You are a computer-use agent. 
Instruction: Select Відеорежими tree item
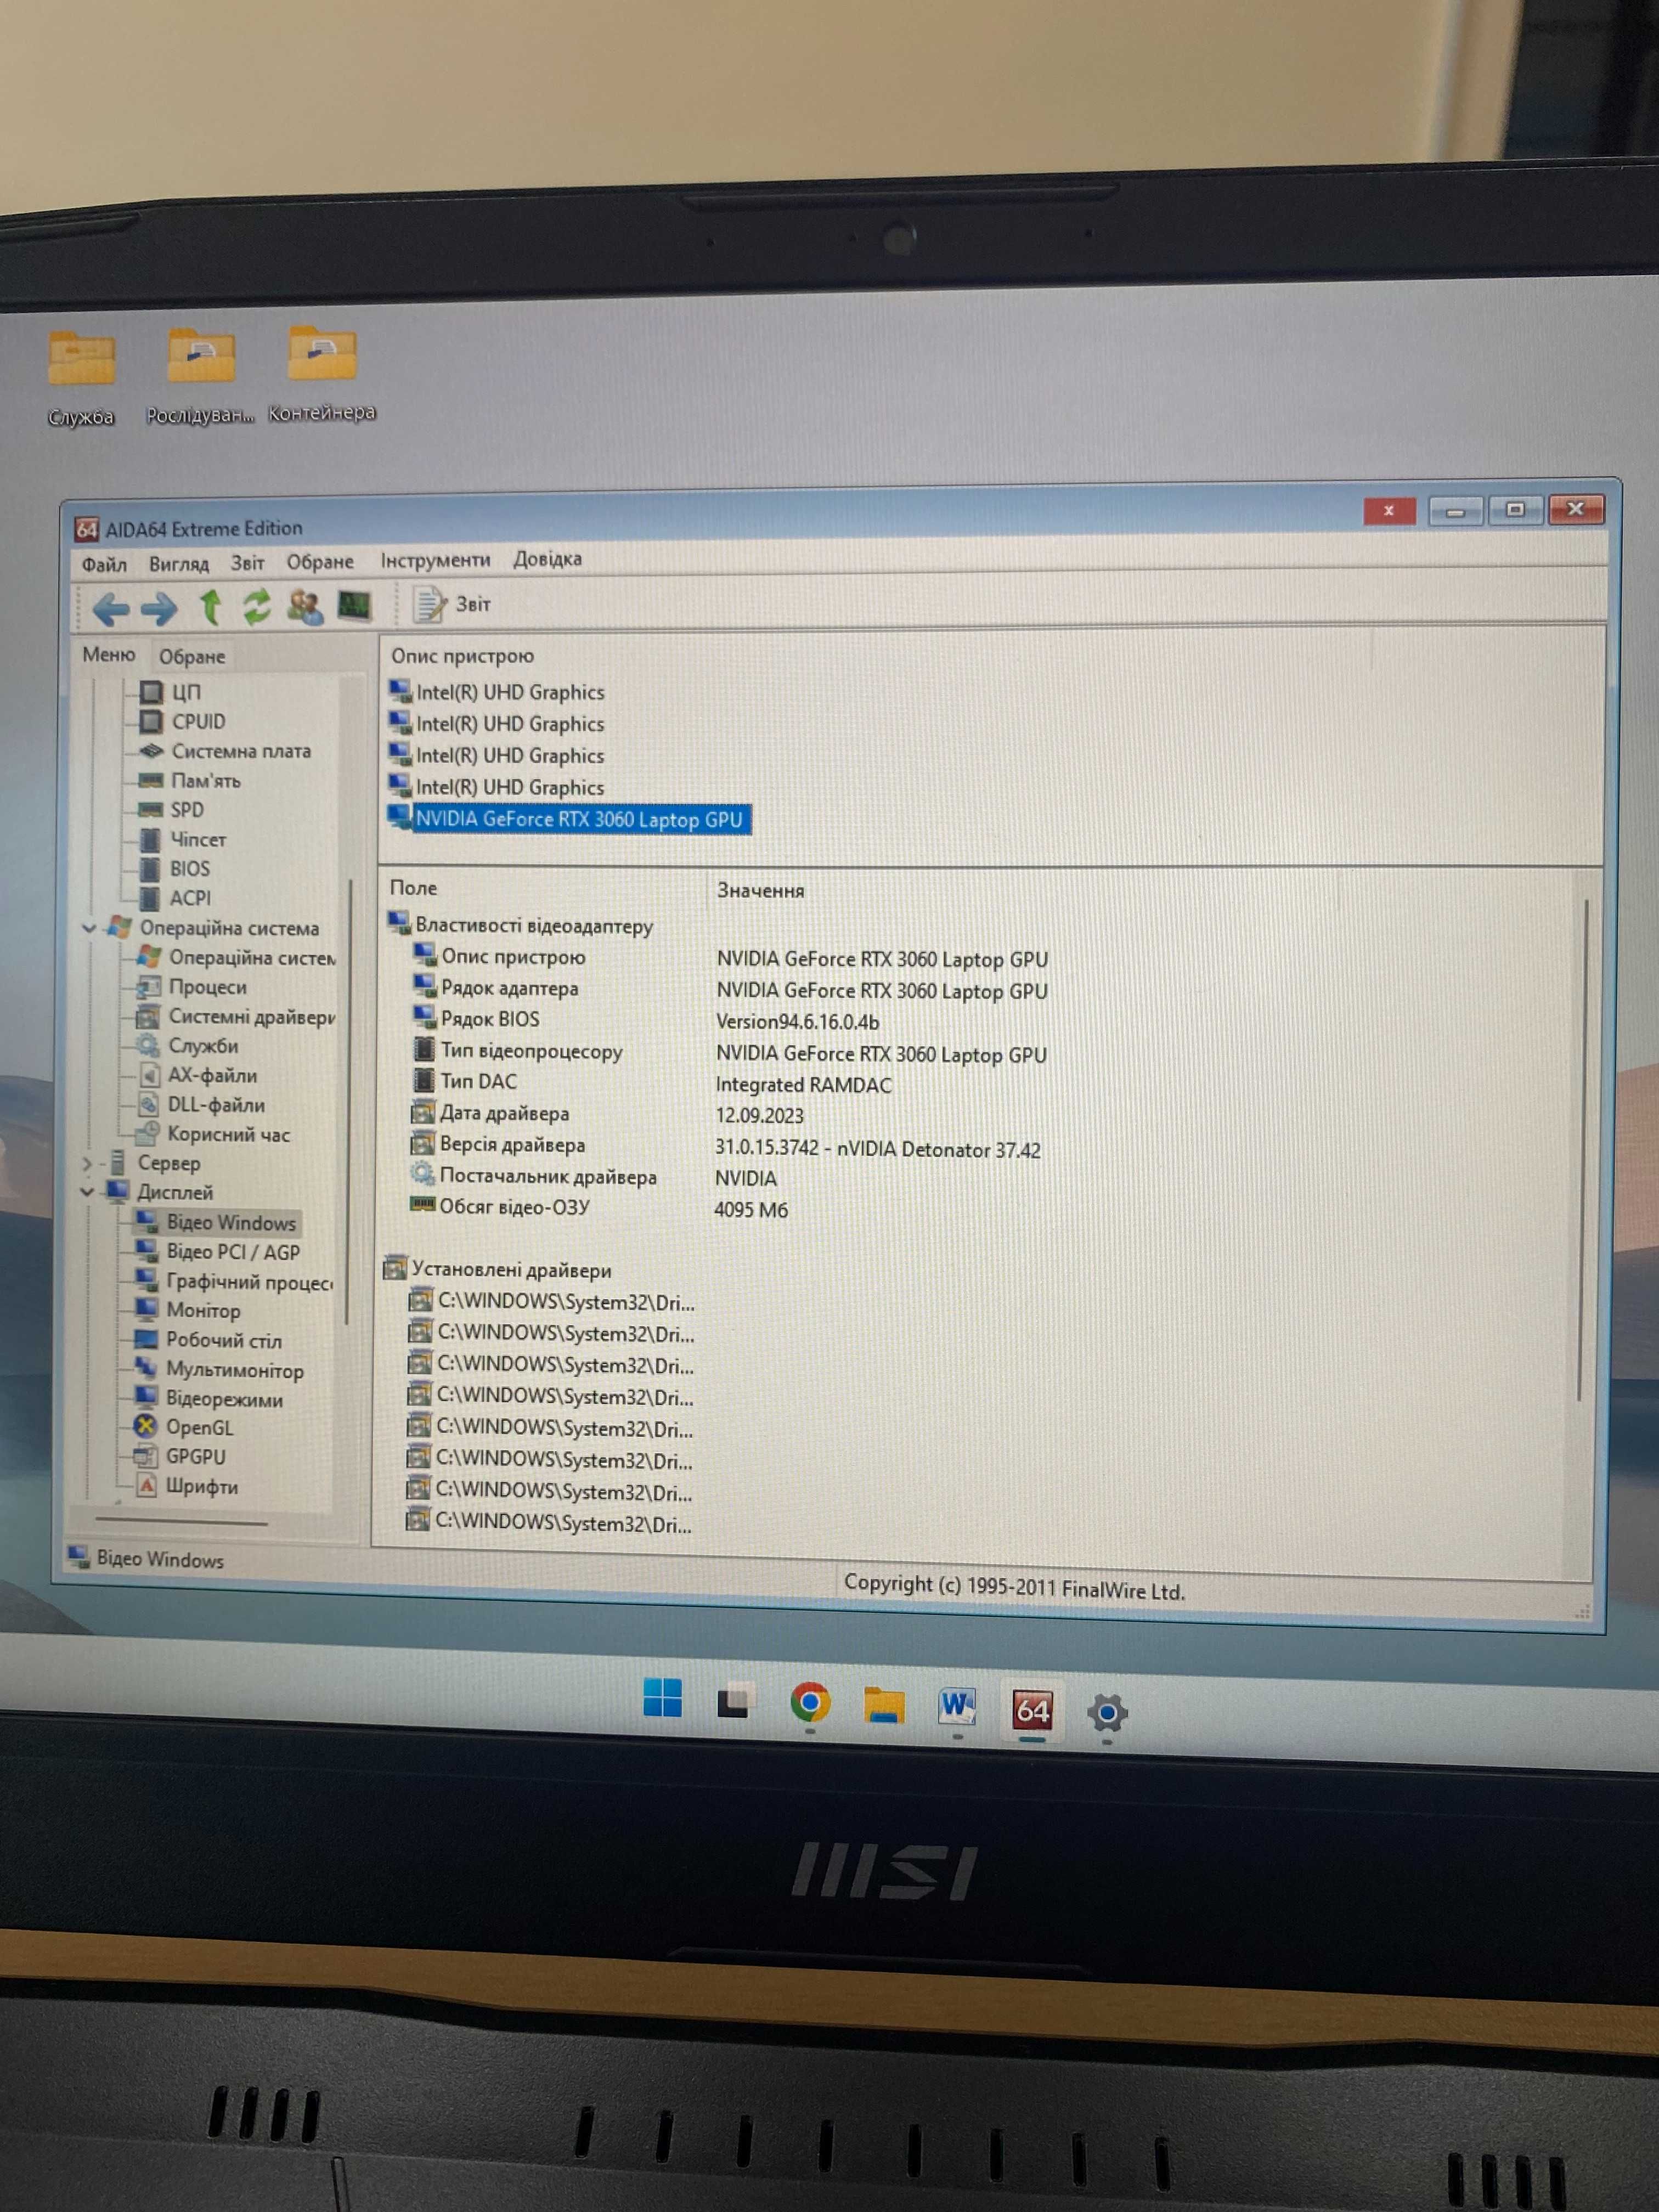pyautogui.click(x=208, y=1400)
